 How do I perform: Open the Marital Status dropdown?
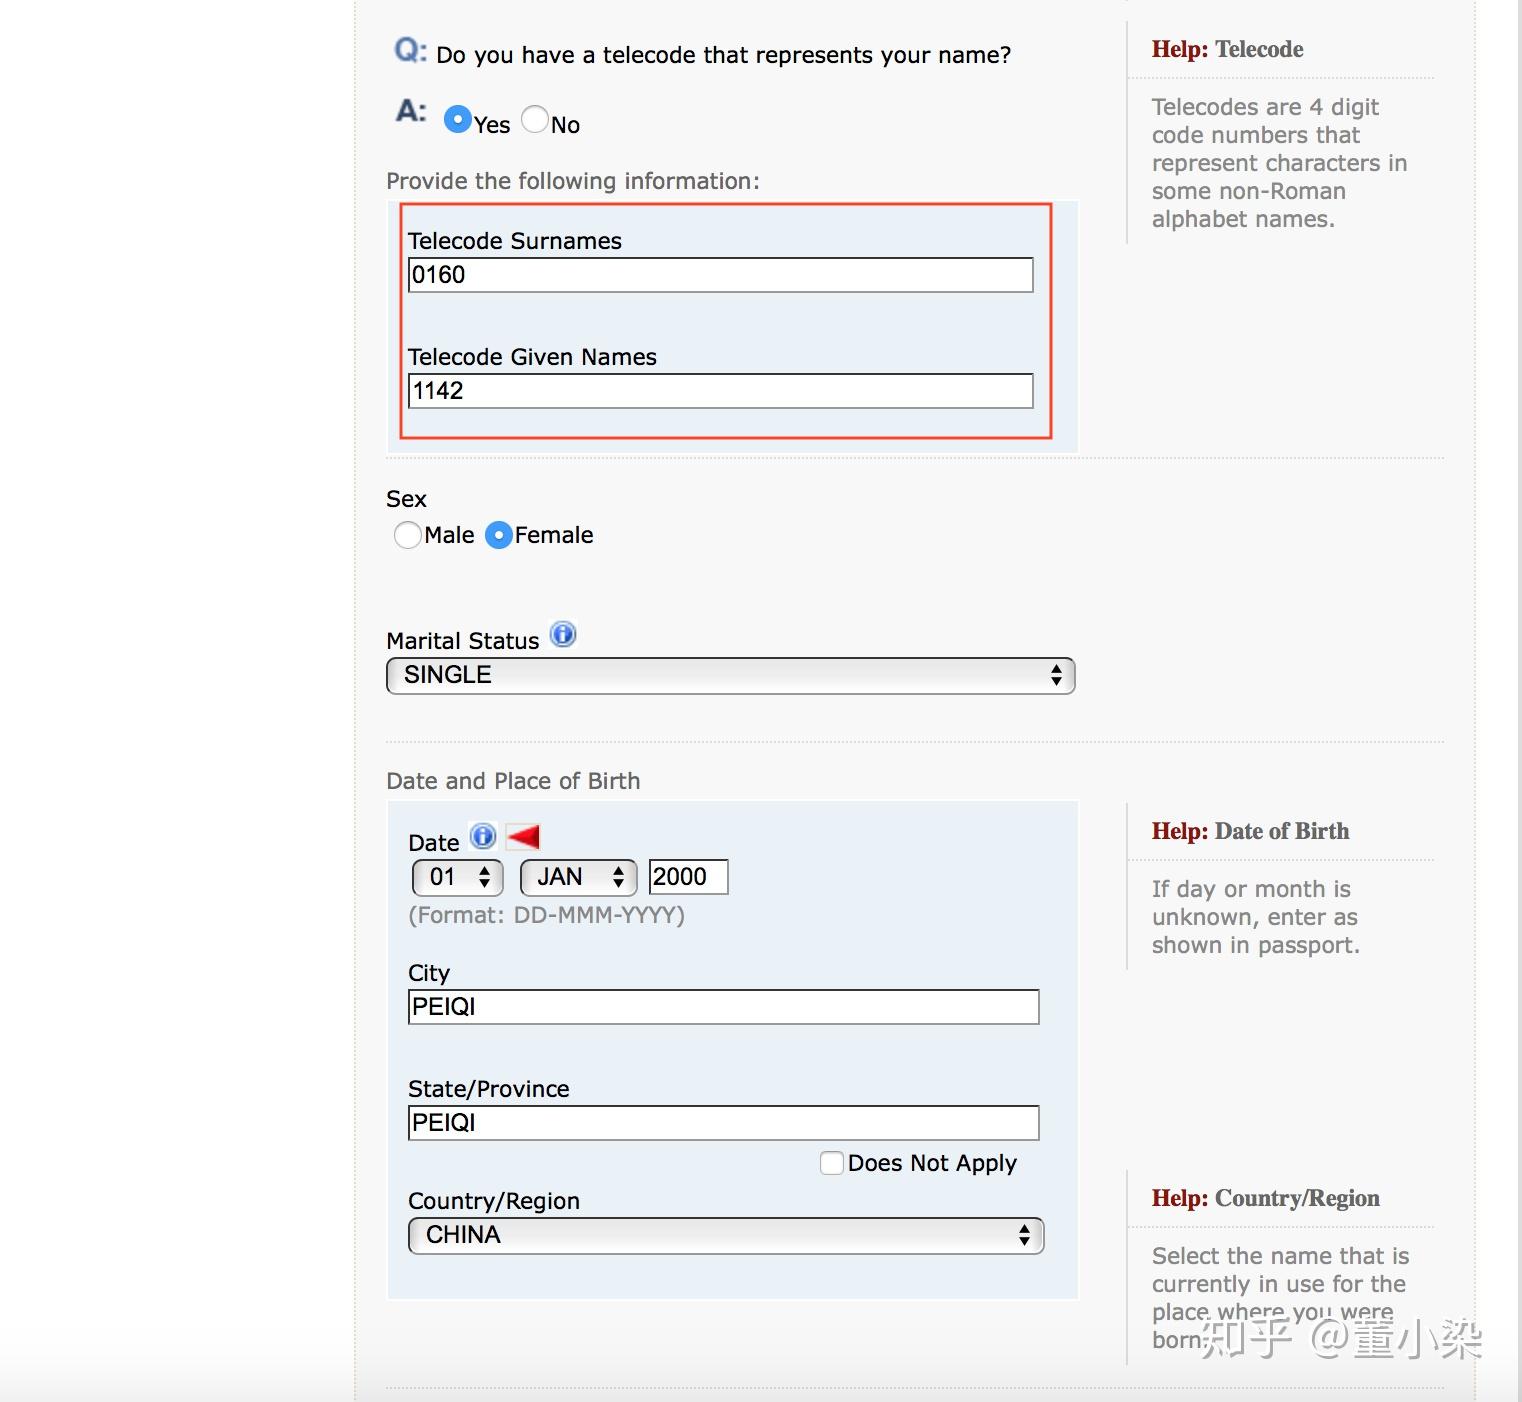point(730,676)
